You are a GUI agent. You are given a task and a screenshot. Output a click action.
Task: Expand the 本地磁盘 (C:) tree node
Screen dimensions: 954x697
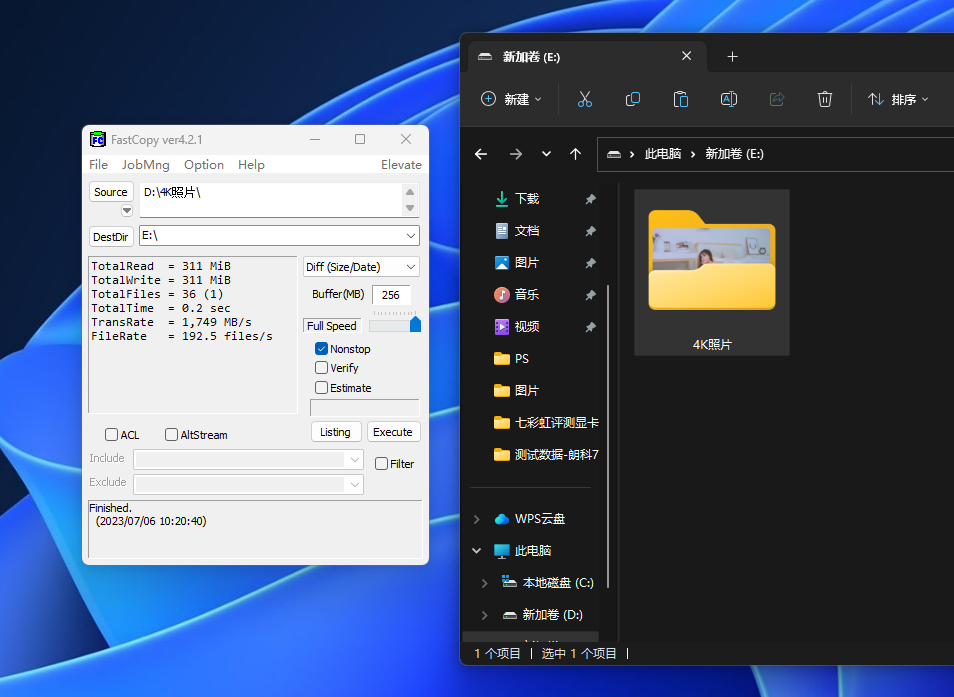(x=485, y=583)
